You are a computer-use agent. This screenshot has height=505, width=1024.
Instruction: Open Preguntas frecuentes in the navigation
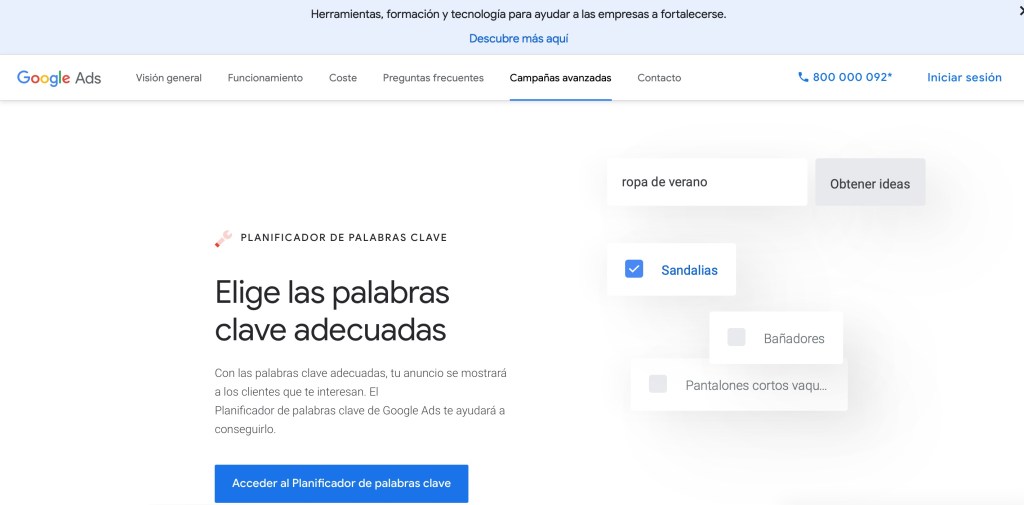coord(433,78)
